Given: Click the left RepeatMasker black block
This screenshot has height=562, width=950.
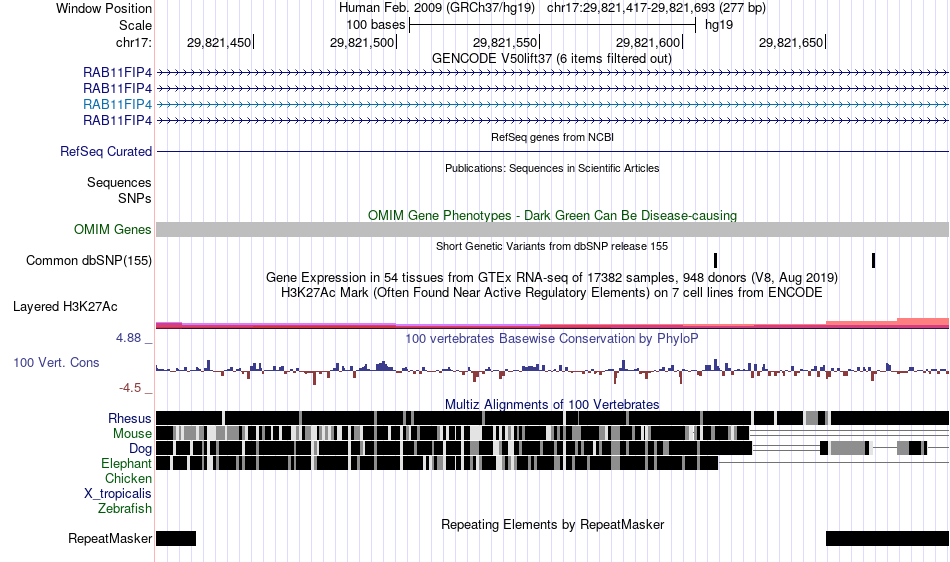Looking at the screenshot, I should tap(176, 538).
